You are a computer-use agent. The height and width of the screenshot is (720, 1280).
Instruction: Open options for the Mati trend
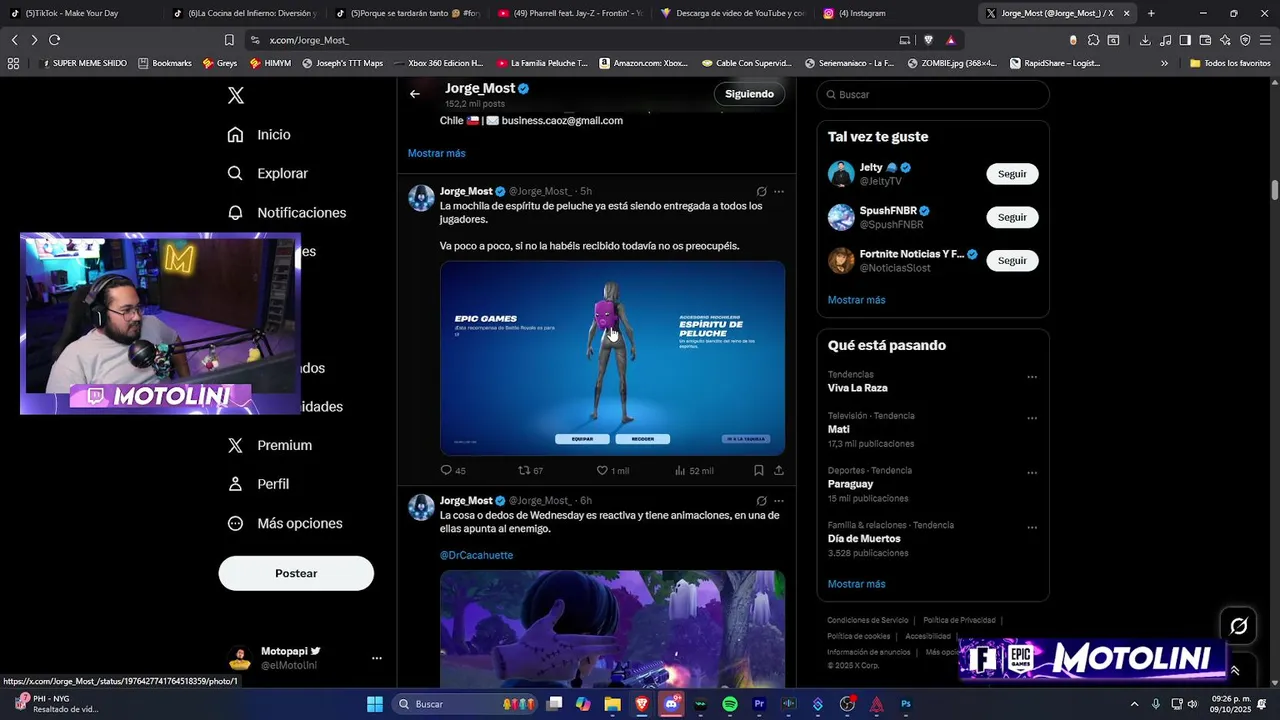[x=1032, y=418]
